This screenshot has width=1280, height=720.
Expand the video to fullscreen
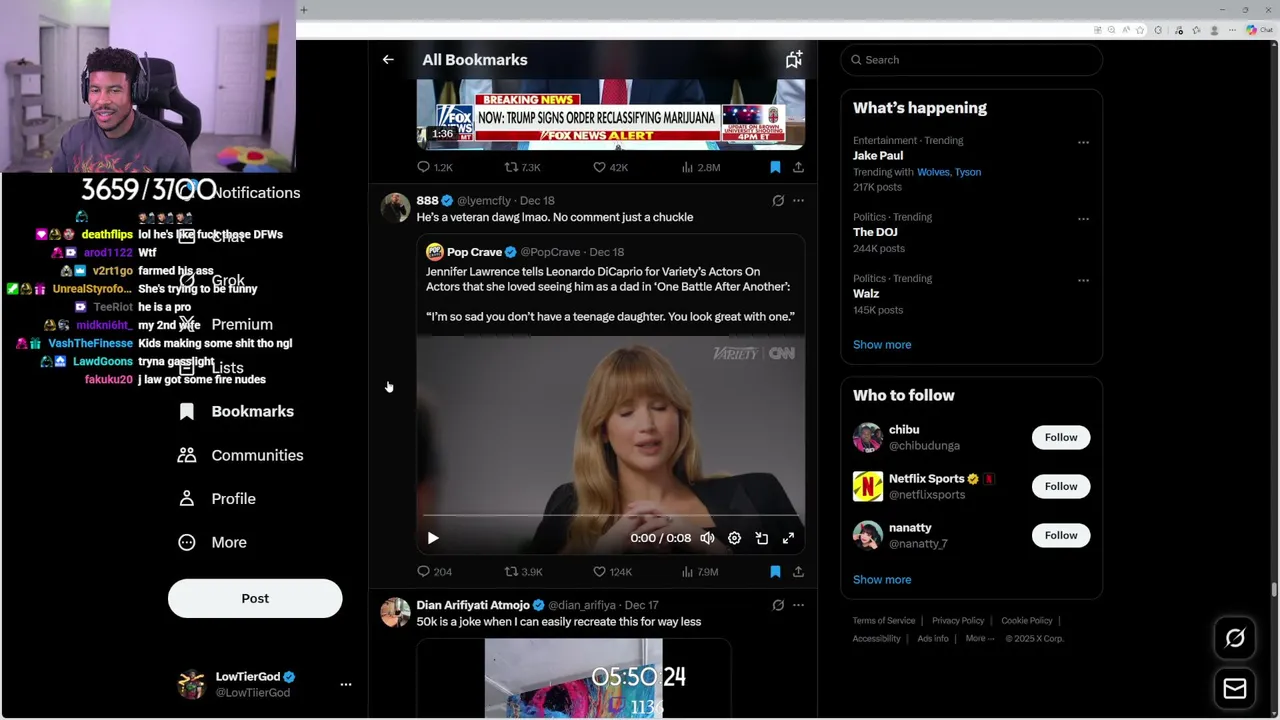tap(788, 538)
